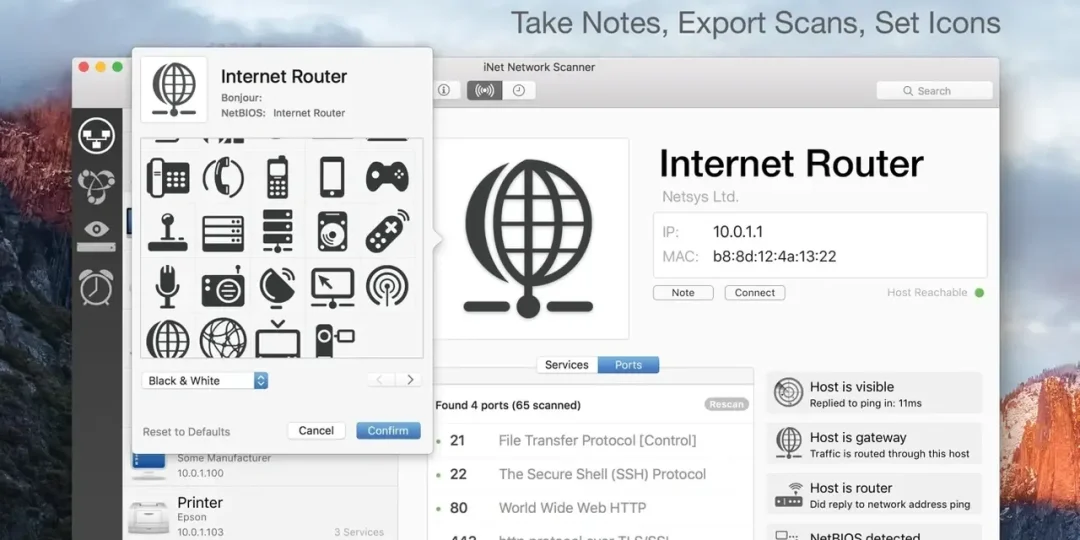Viewport: 1080px width, 540px height.
Task: Go to next icon page arrow
Action: tap(408, 380)
